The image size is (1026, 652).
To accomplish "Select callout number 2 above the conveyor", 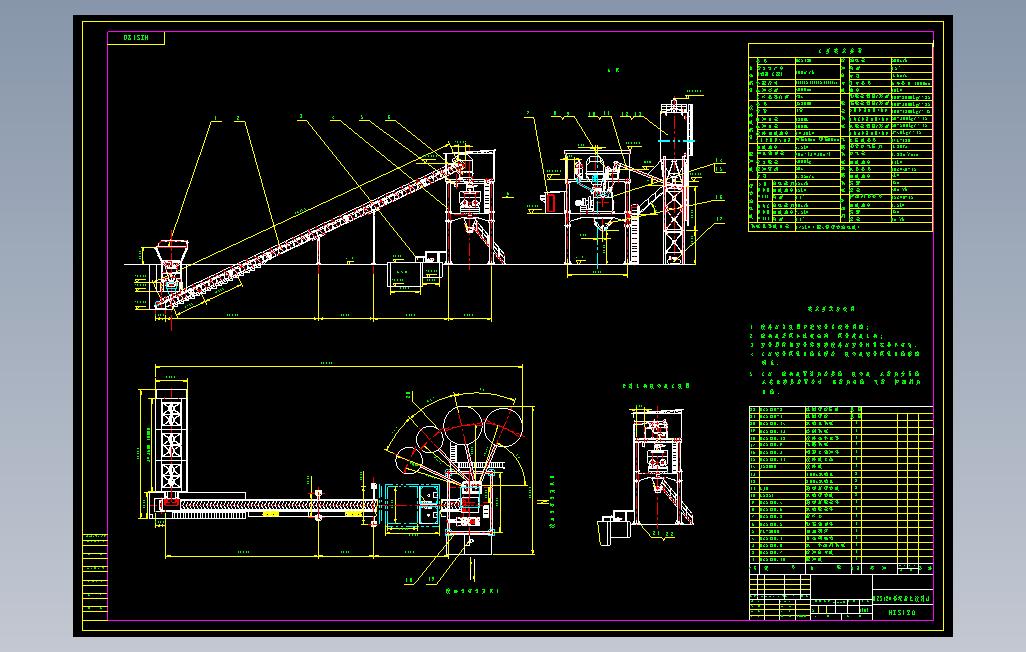I will (x=238, y=118).
